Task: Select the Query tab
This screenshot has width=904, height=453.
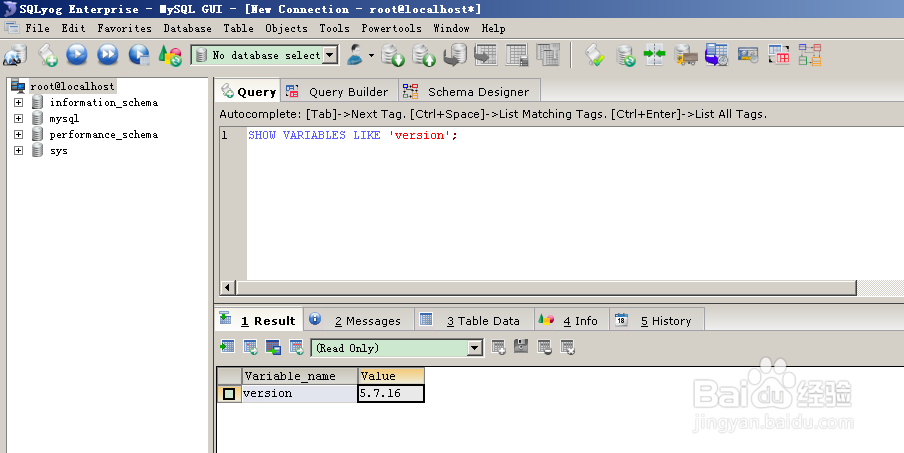Action: [x=248, y=91]
